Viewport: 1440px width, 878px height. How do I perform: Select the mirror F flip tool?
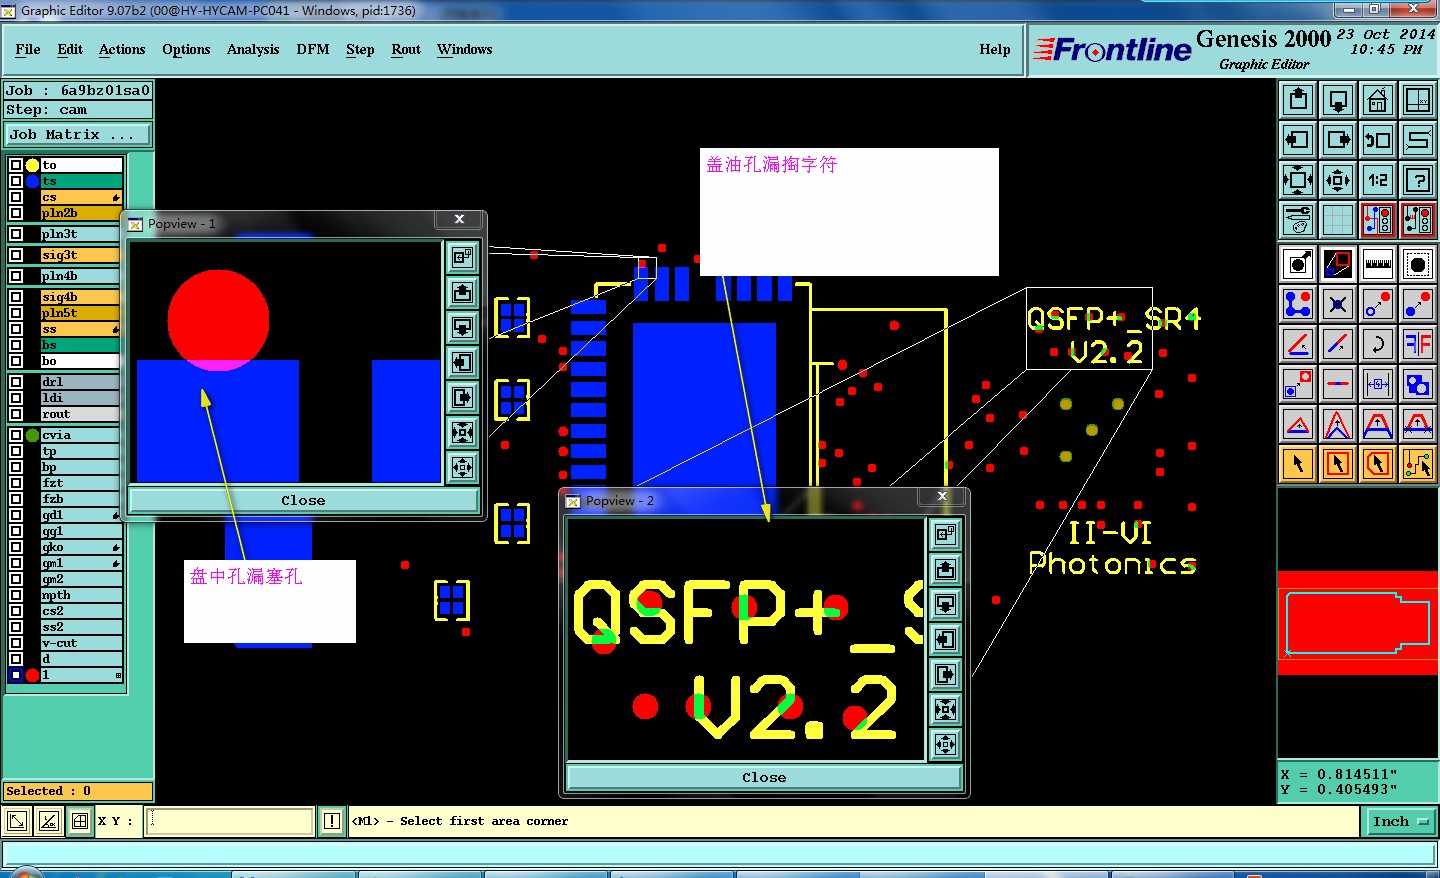1418,344
